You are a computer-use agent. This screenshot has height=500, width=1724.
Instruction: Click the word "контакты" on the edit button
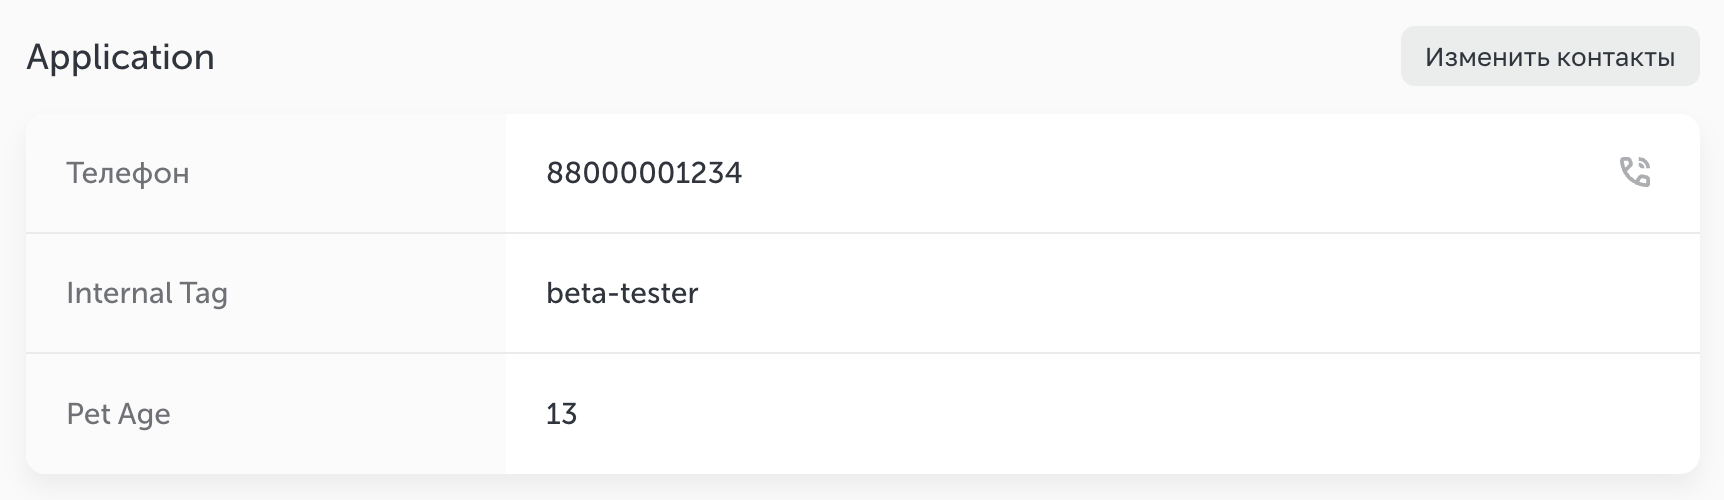click(1614, 57)
